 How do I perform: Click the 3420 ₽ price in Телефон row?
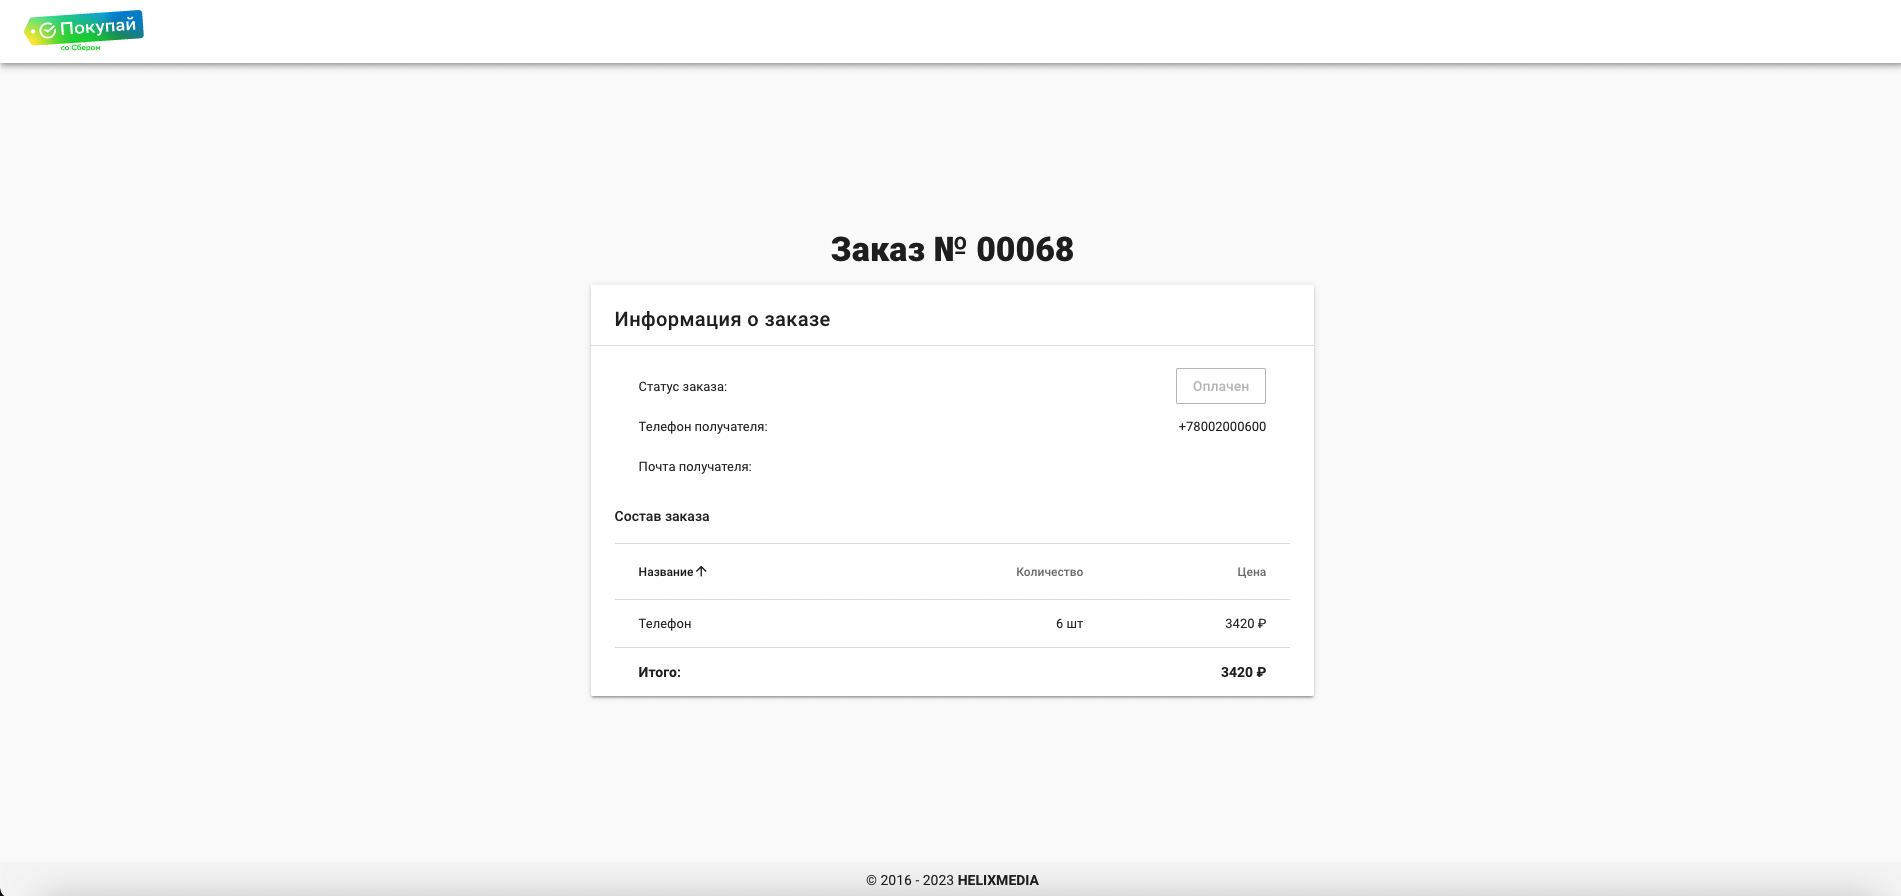click(1245, 623)
